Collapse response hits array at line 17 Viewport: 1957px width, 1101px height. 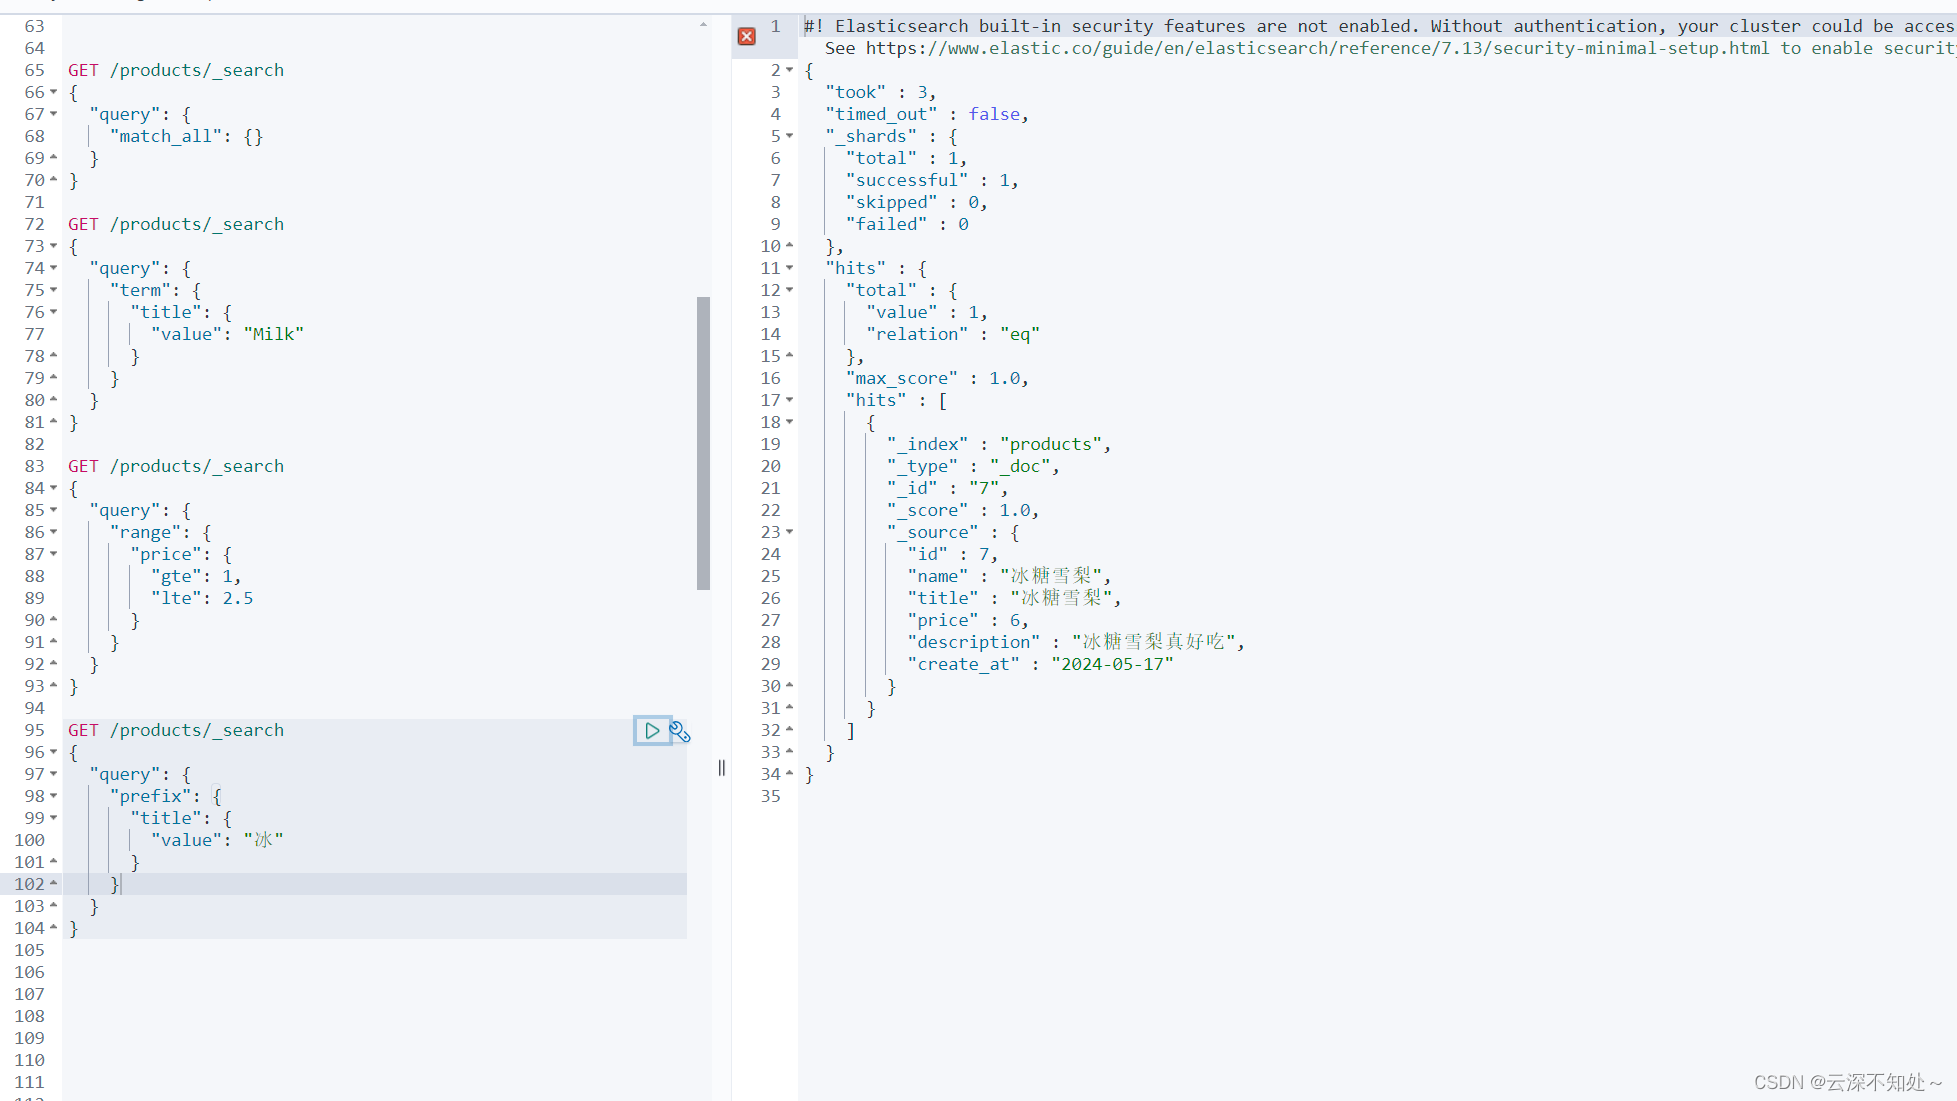789,400
